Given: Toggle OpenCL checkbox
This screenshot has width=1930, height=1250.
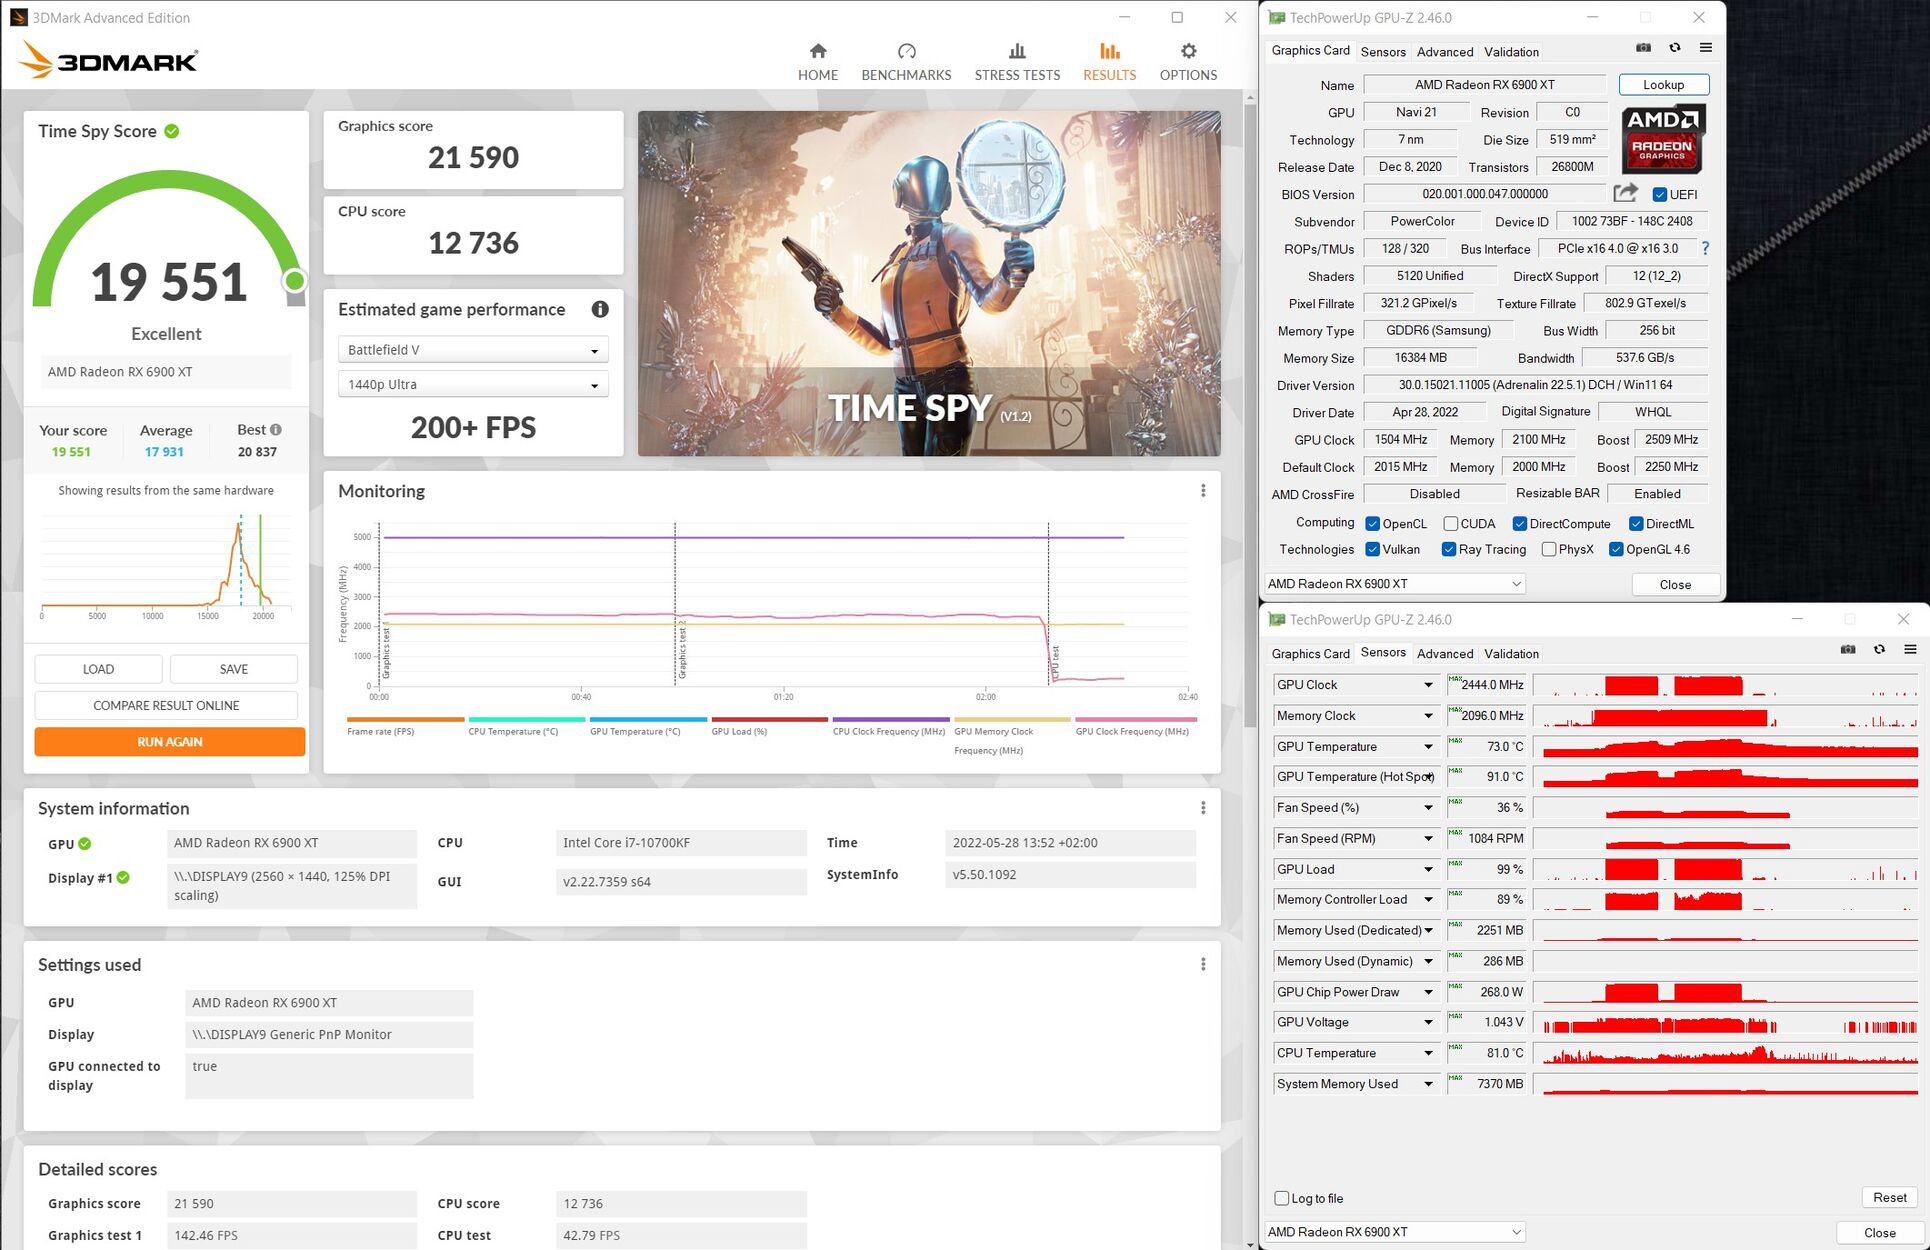Looking at the screenshot, I should tap(1373, 524).
